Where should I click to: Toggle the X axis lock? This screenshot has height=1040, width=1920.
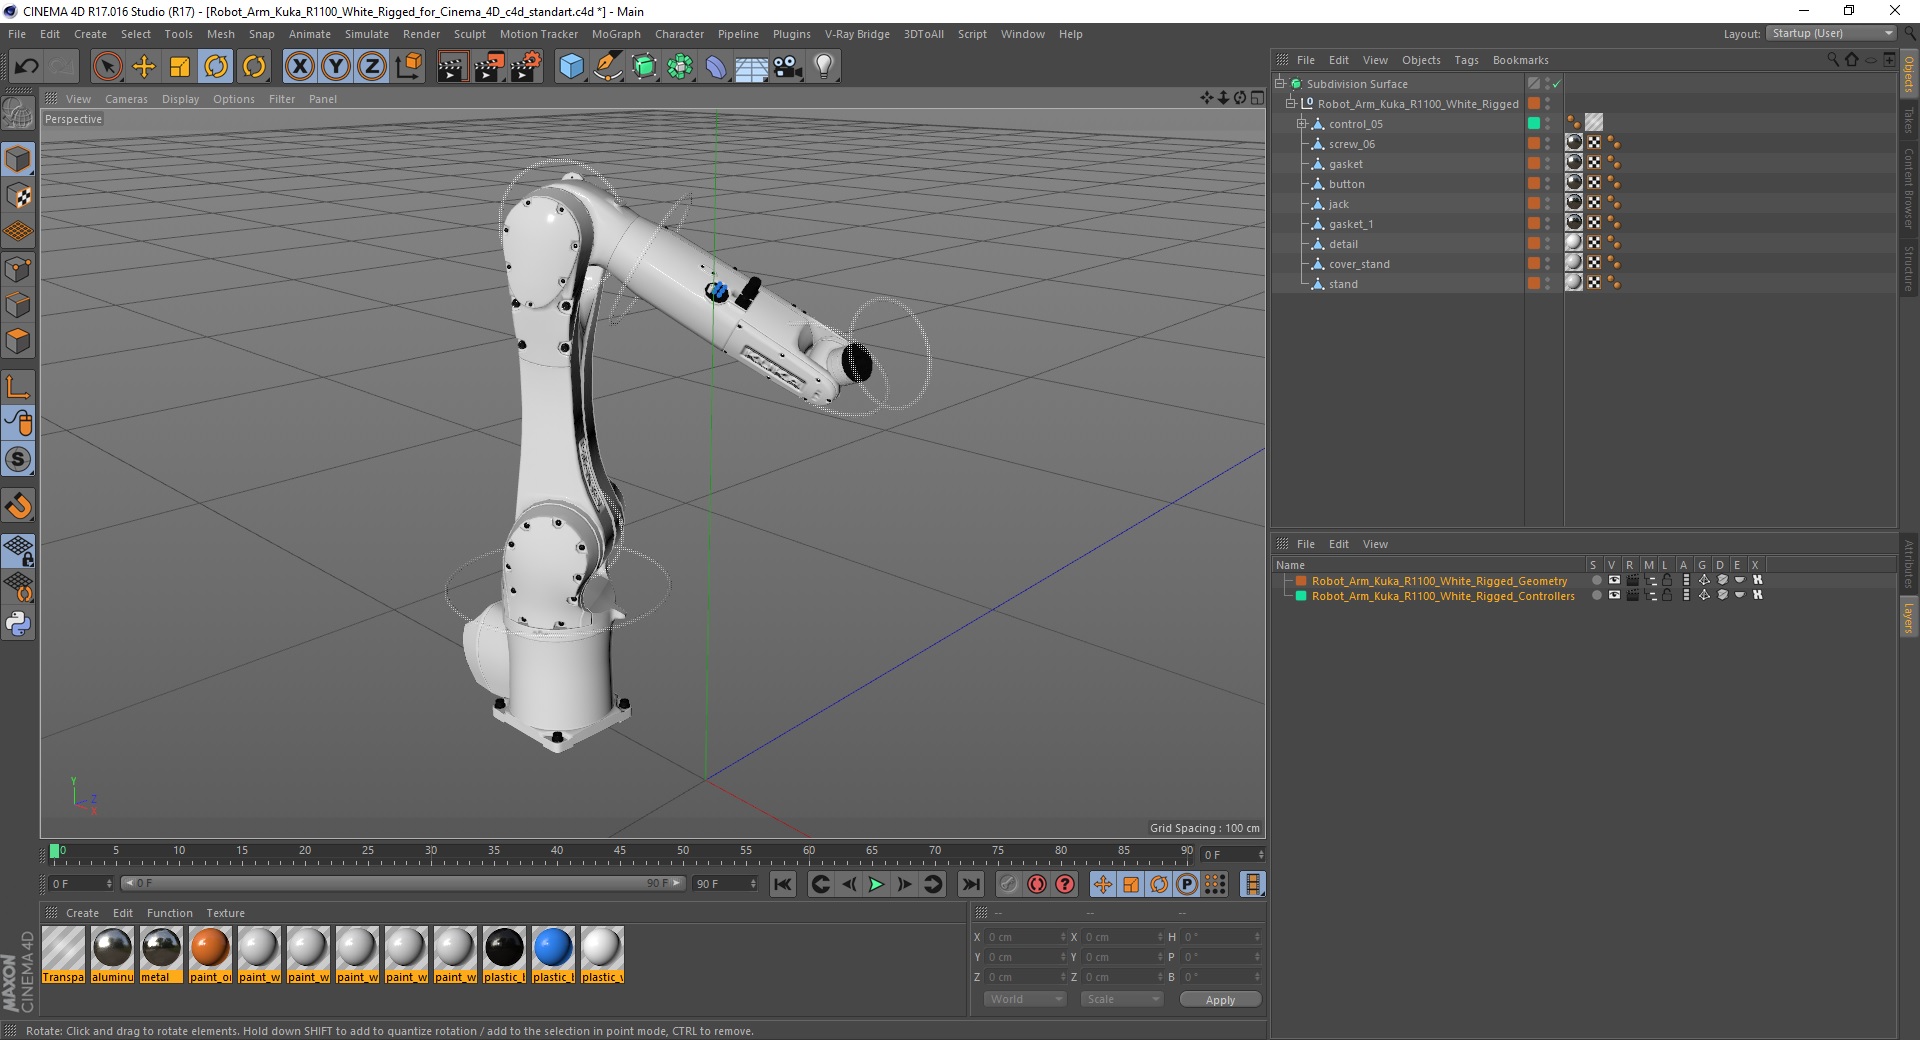point(299,67)
